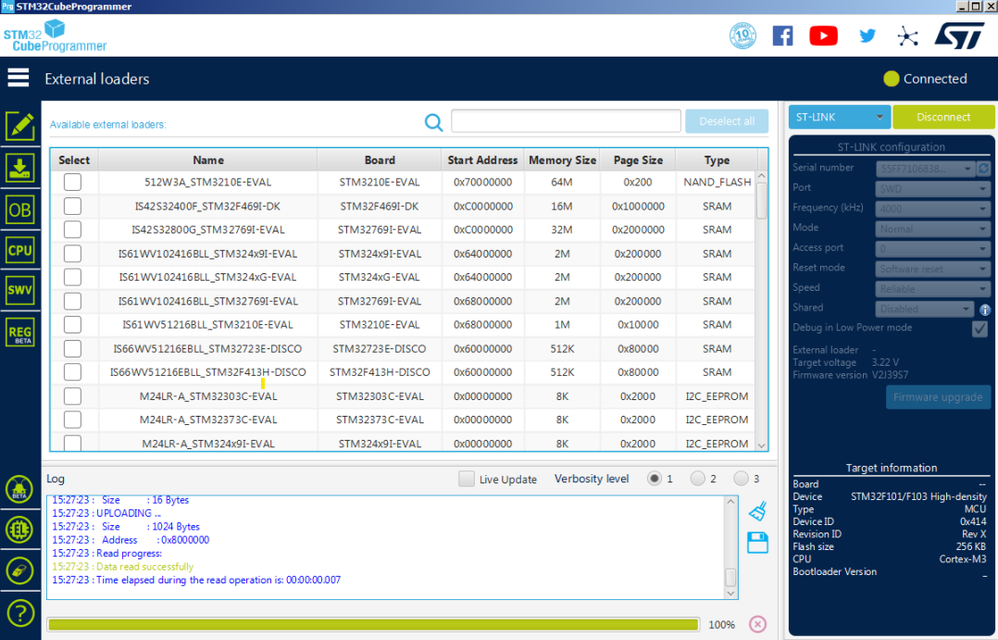Open Erasing & Programming download icon
998x640 pixels.
(20, 168)
